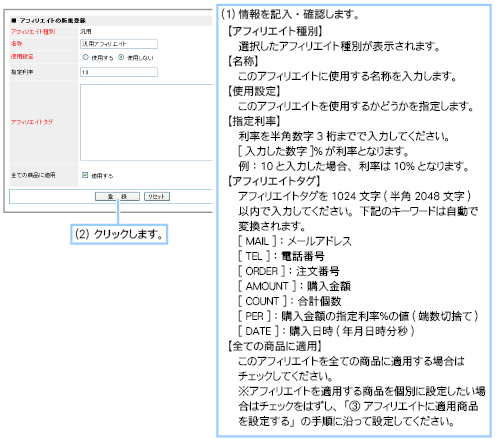
Task: Click the red 名称 field label
Action: coord(16,43)
